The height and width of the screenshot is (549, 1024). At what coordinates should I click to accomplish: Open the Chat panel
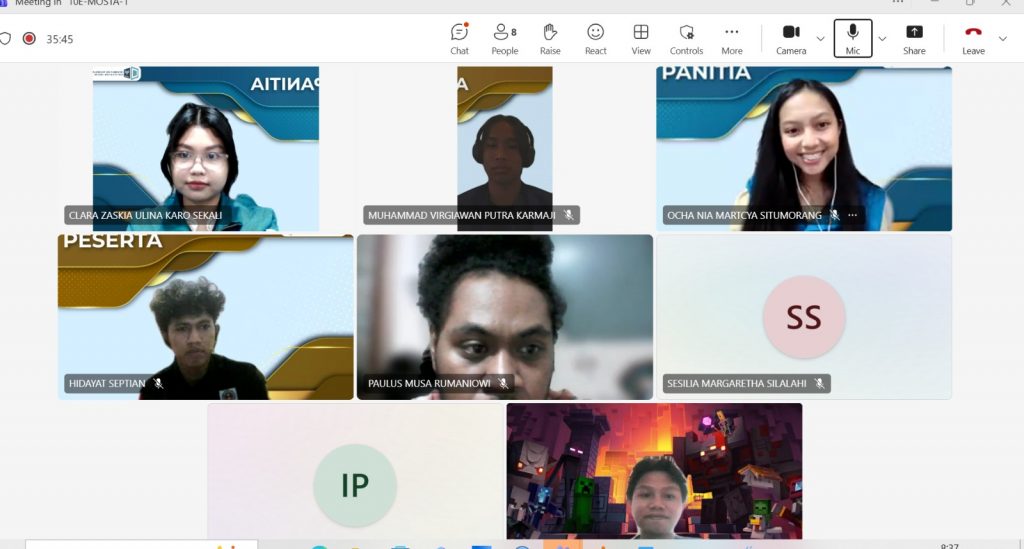[x=459, y=38]
